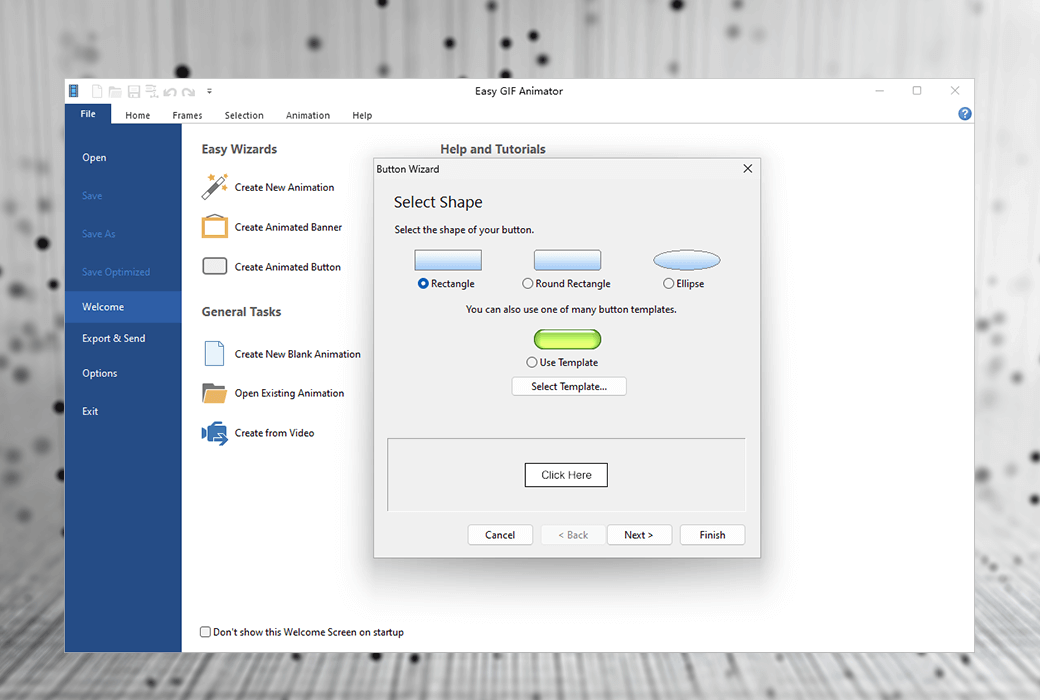
Task: Click the green template button preview
Action: click(567, 339)
